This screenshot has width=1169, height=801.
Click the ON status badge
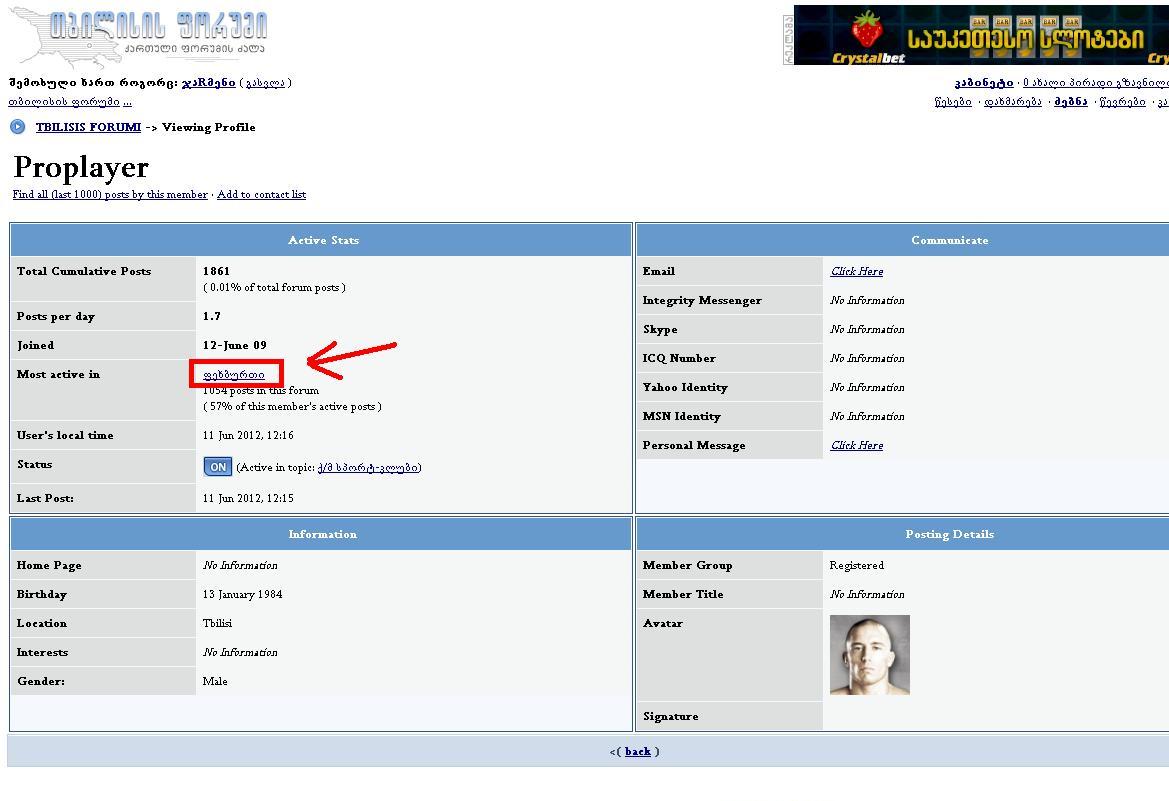[x=218, y=467]
